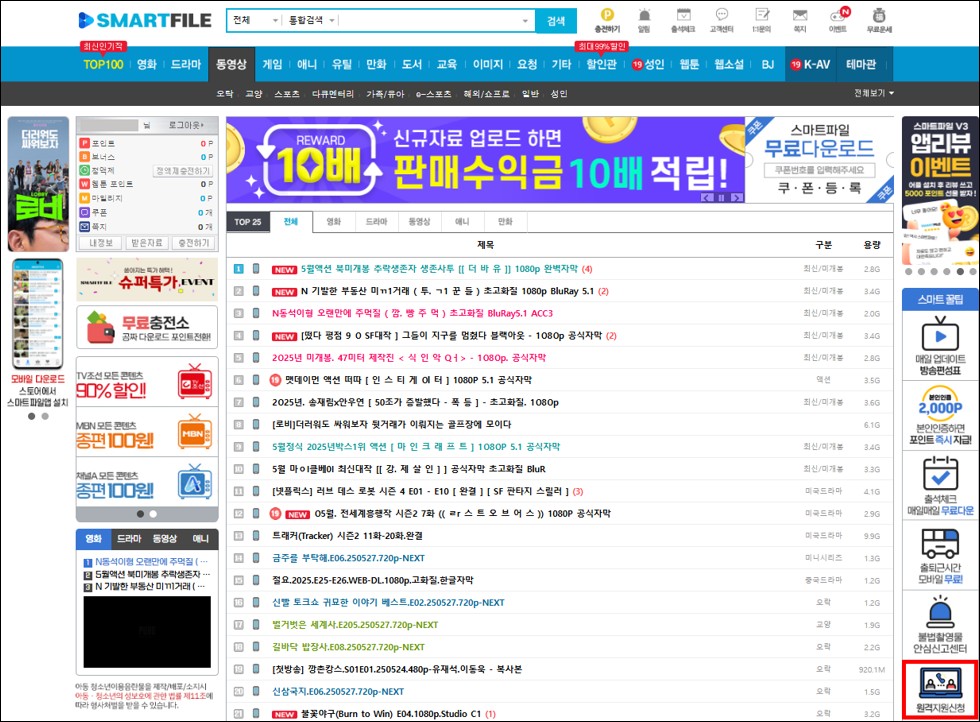This screenshot has height=722, width=980.
Task: Open 무료충전소 banner
Action: point(148,327)
